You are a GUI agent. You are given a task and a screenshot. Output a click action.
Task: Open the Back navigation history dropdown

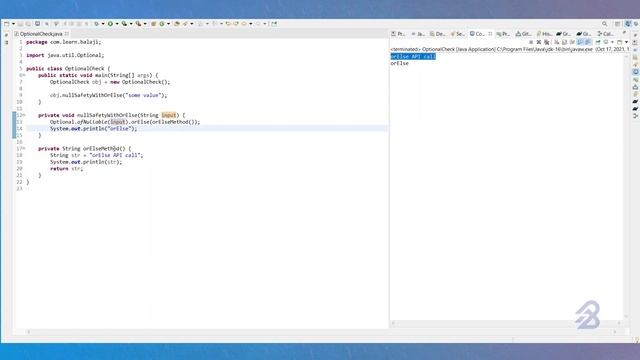[x=251, y=24]
